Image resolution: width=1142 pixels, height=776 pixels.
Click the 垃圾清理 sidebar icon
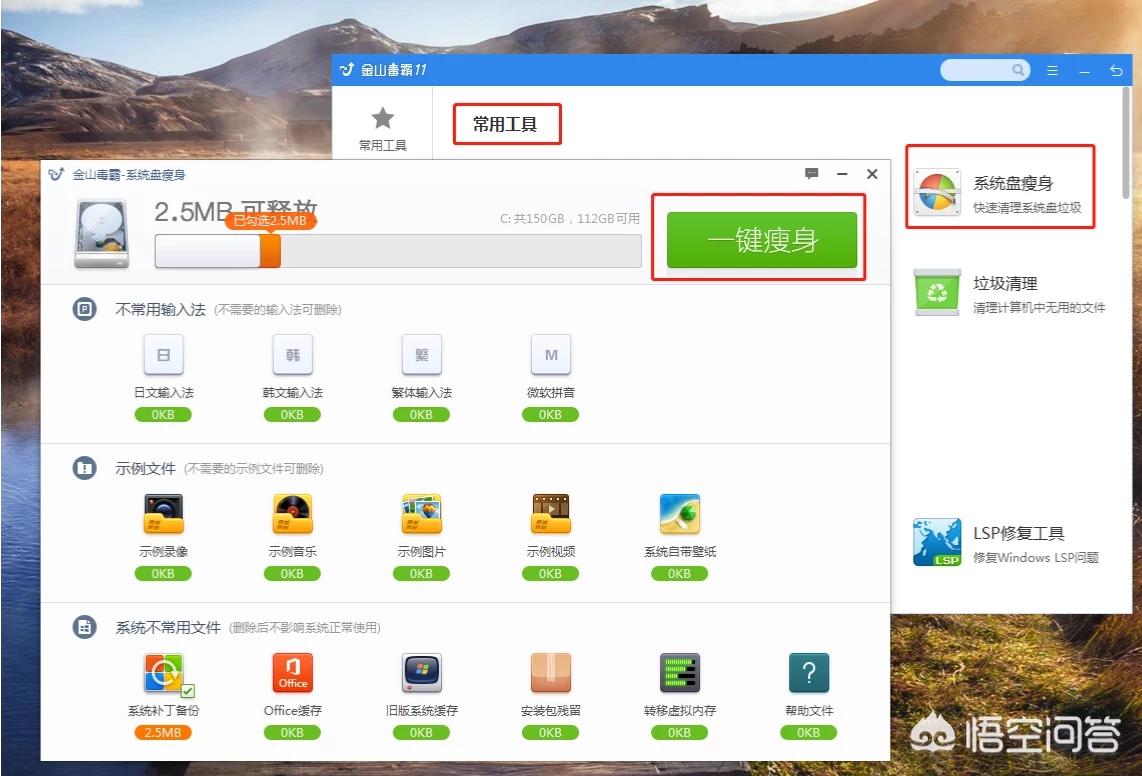tap(936, 293)
